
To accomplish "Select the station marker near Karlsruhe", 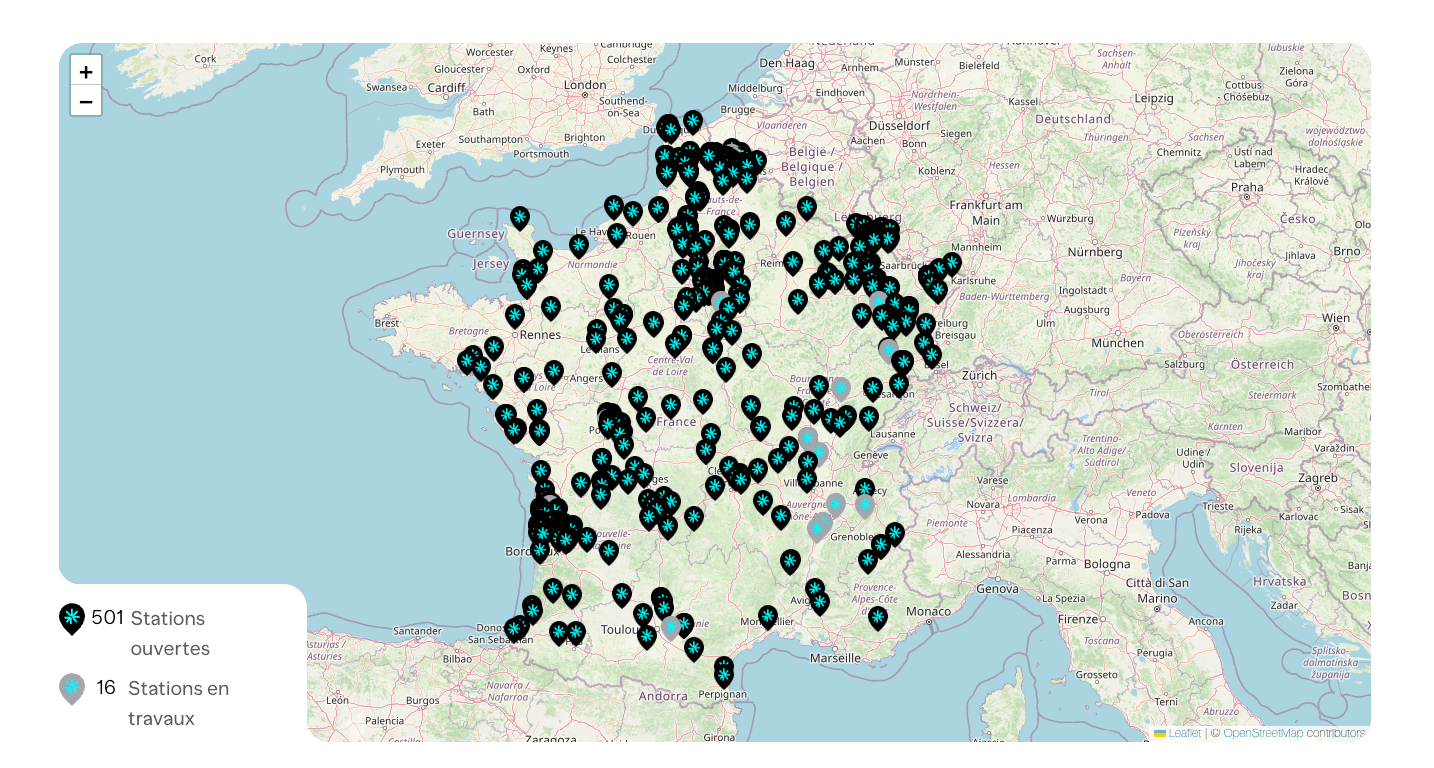I will (951, 264).
